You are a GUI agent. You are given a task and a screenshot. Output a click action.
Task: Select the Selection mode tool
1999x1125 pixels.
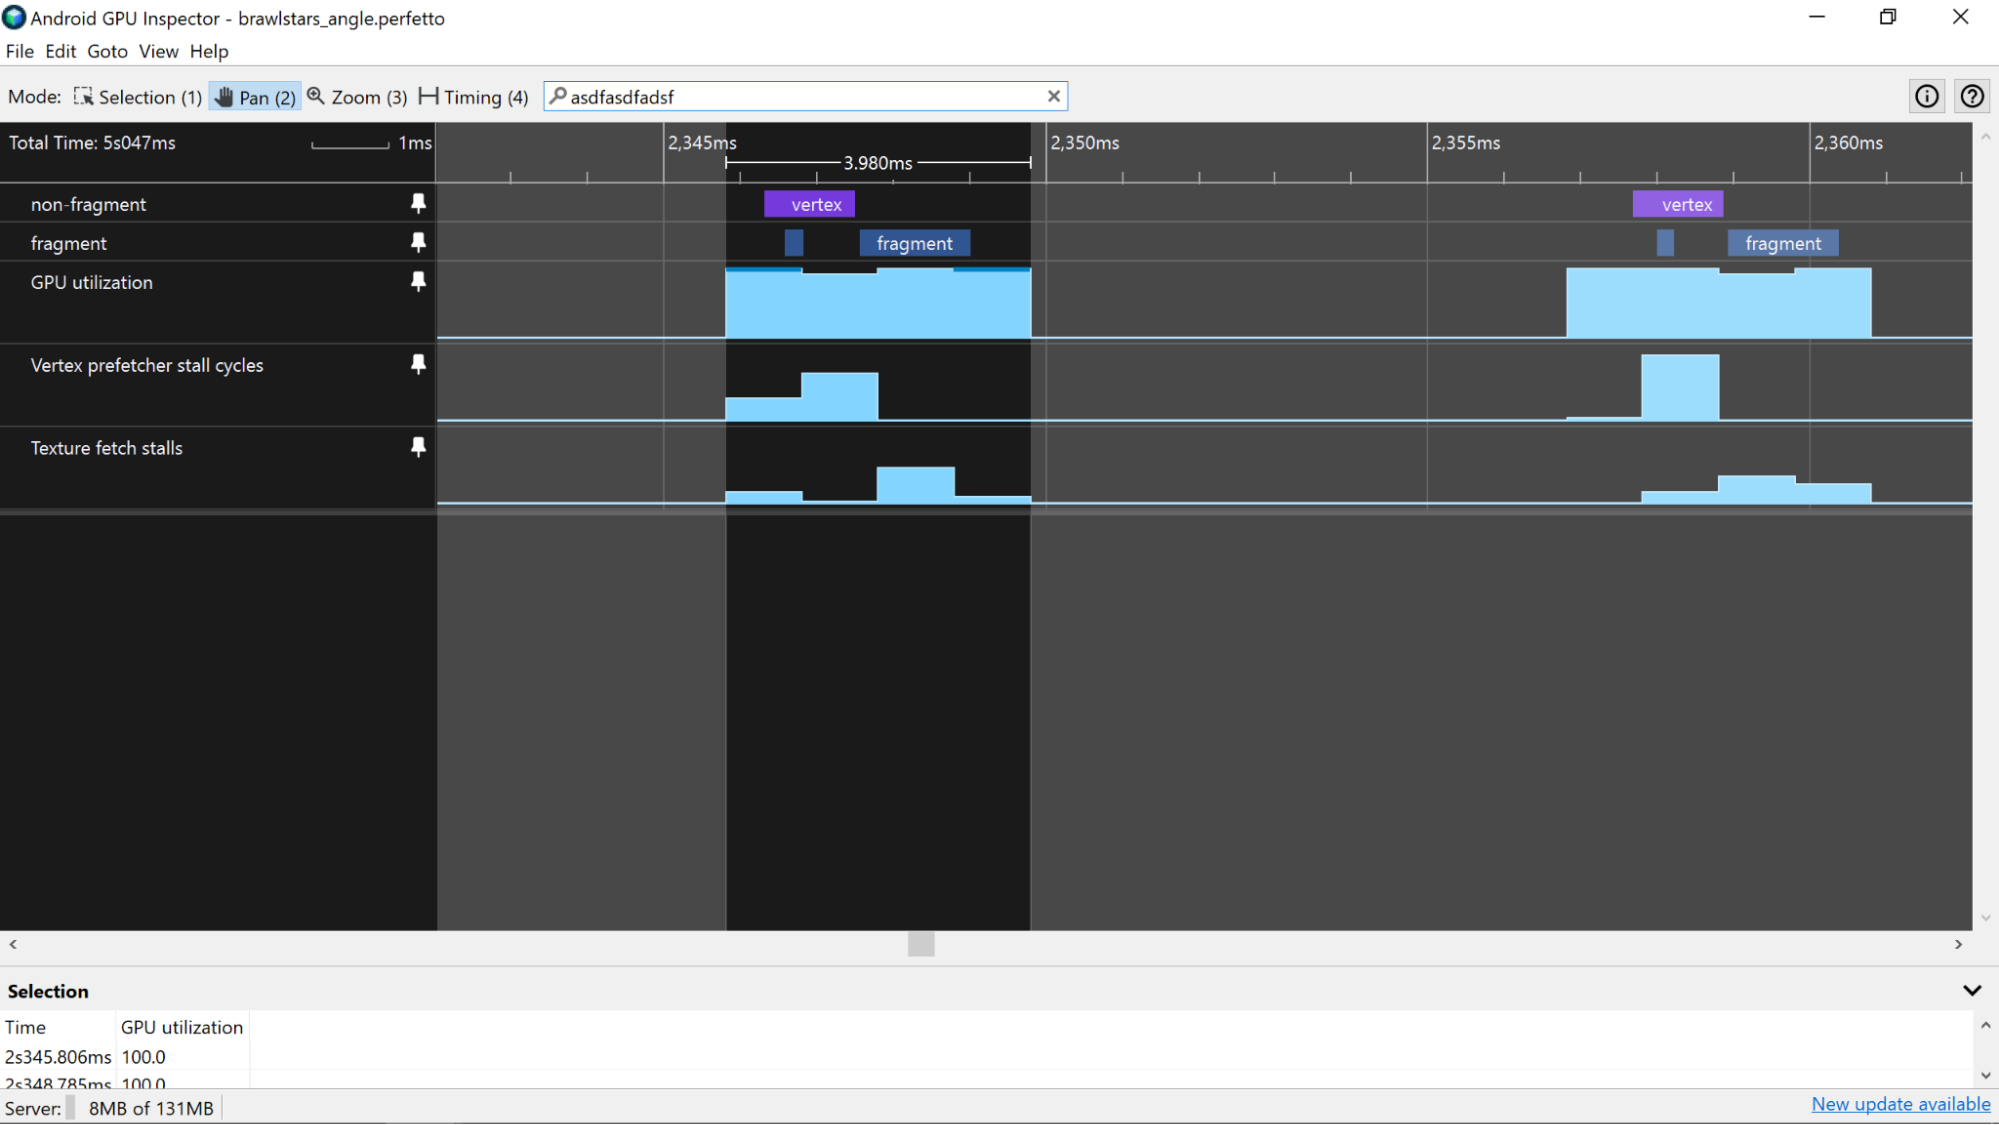point(138,97)
